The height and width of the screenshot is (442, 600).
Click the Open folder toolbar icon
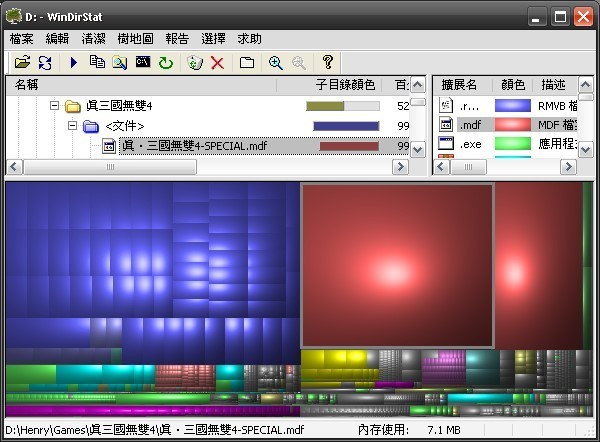(22, 62)
